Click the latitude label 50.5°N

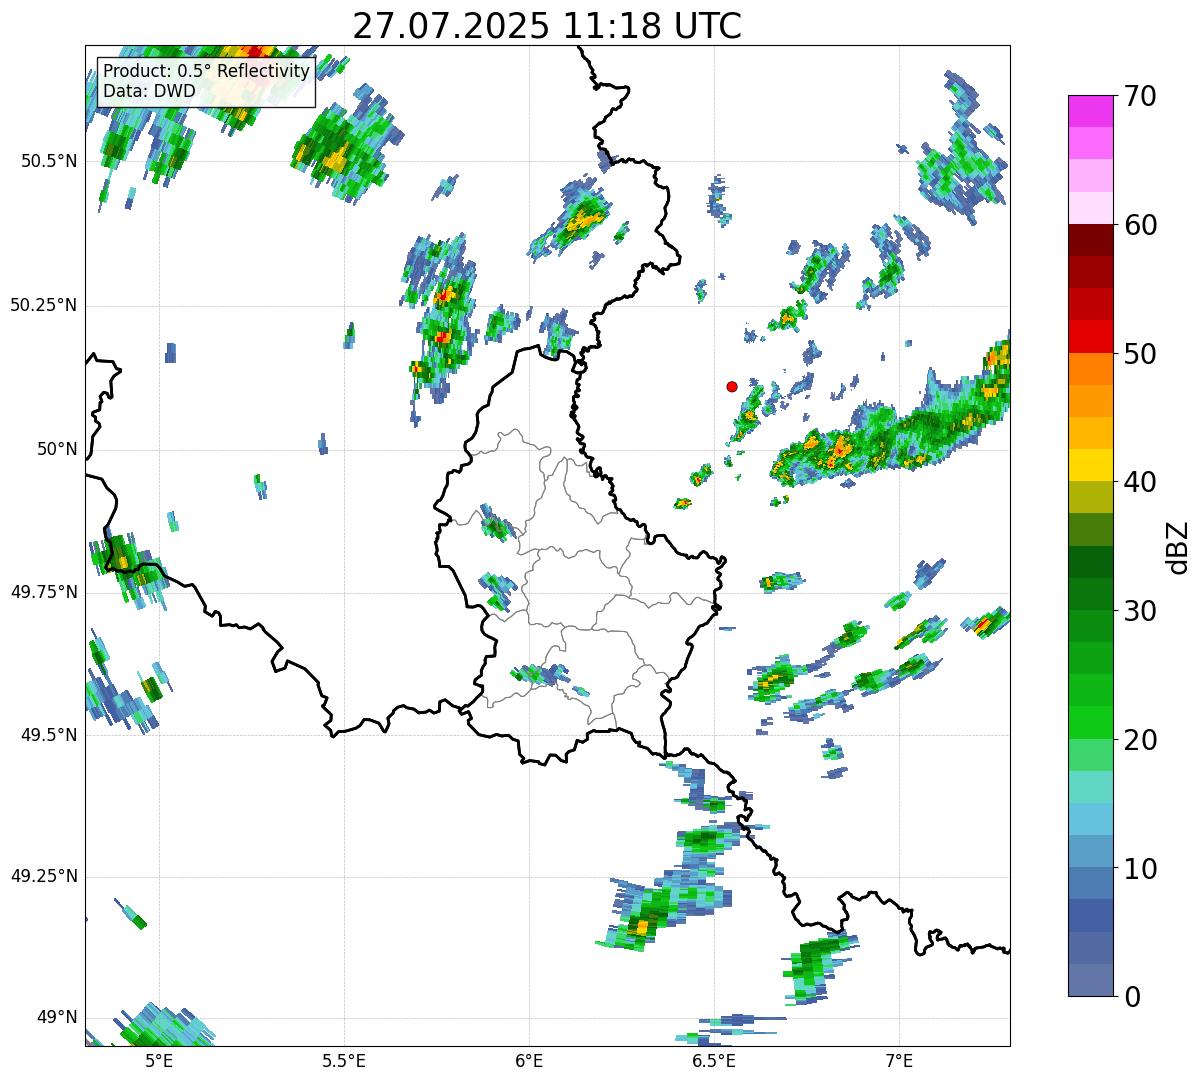click(x=49, y=161)
